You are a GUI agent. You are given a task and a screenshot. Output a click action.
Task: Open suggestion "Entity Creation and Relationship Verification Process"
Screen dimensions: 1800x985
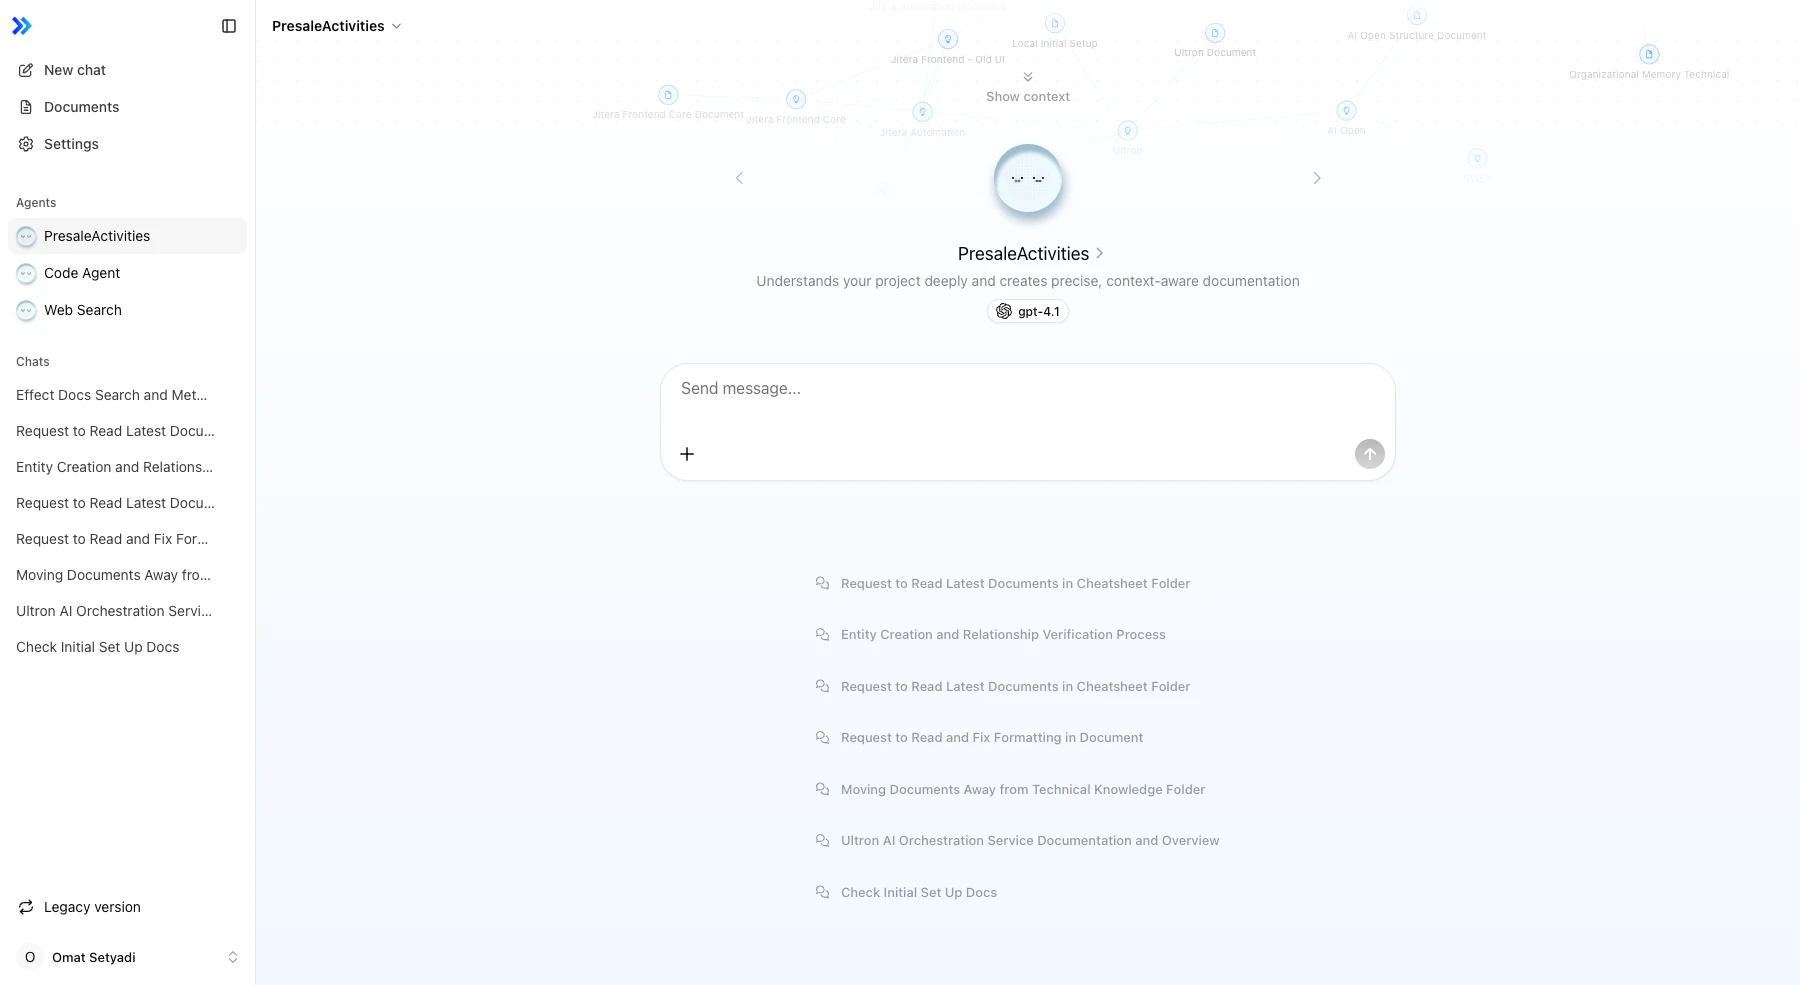1003,634
